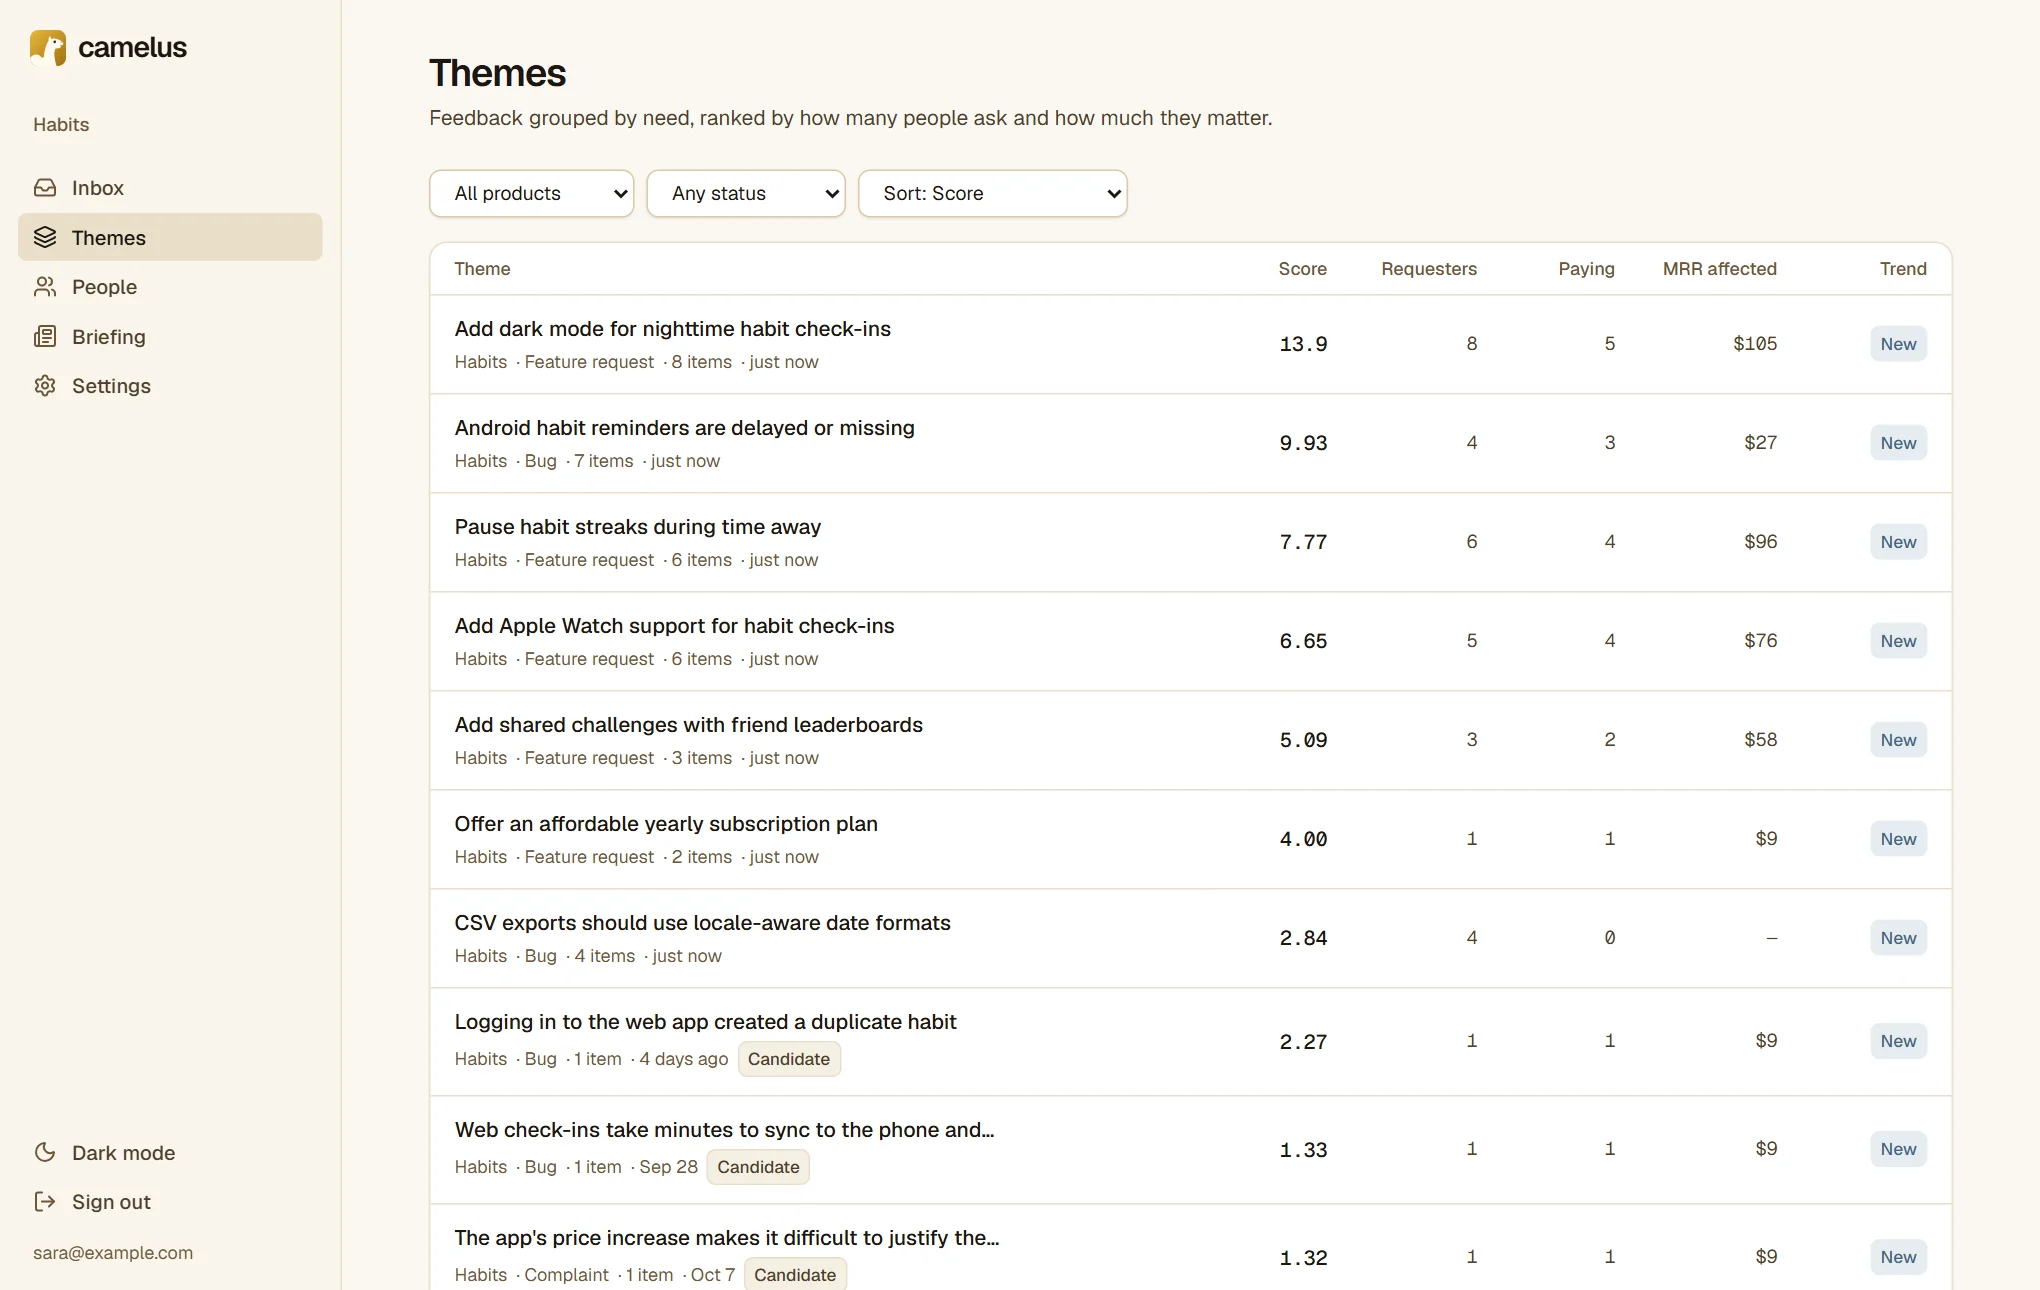Viewport: 2040px width, 1290px height.
Task: Go to the Inbox page
Action: (x=98, y=188)
